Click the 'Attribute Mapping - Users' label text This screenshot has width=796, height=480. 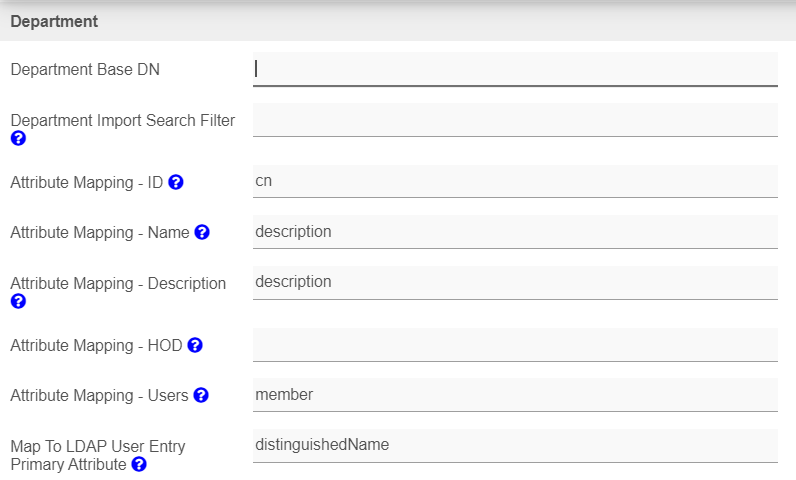click(x=99, y=395)
